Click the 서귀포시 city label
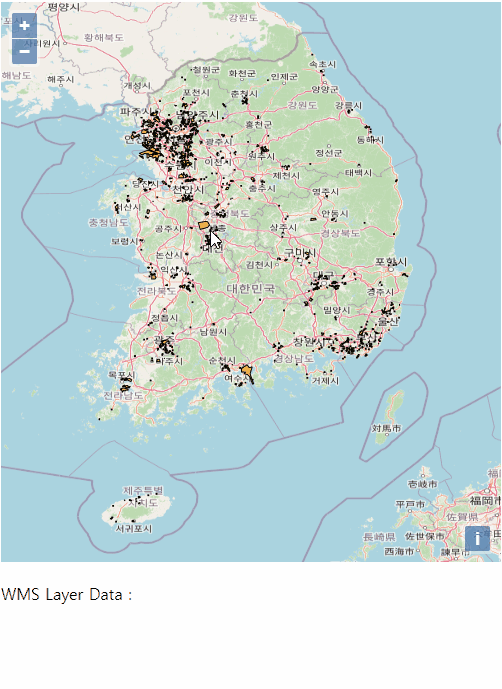The width and height of the screenshot is (502, 689). pos(134,529)
